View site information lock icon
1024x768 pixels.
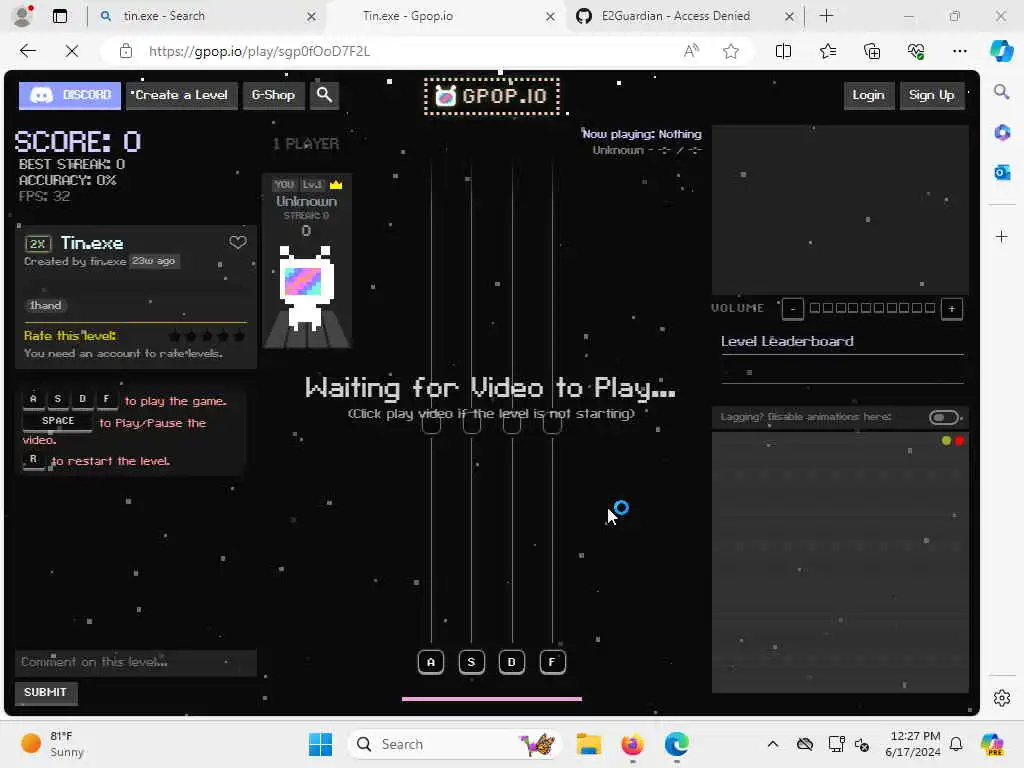[126, 51]
